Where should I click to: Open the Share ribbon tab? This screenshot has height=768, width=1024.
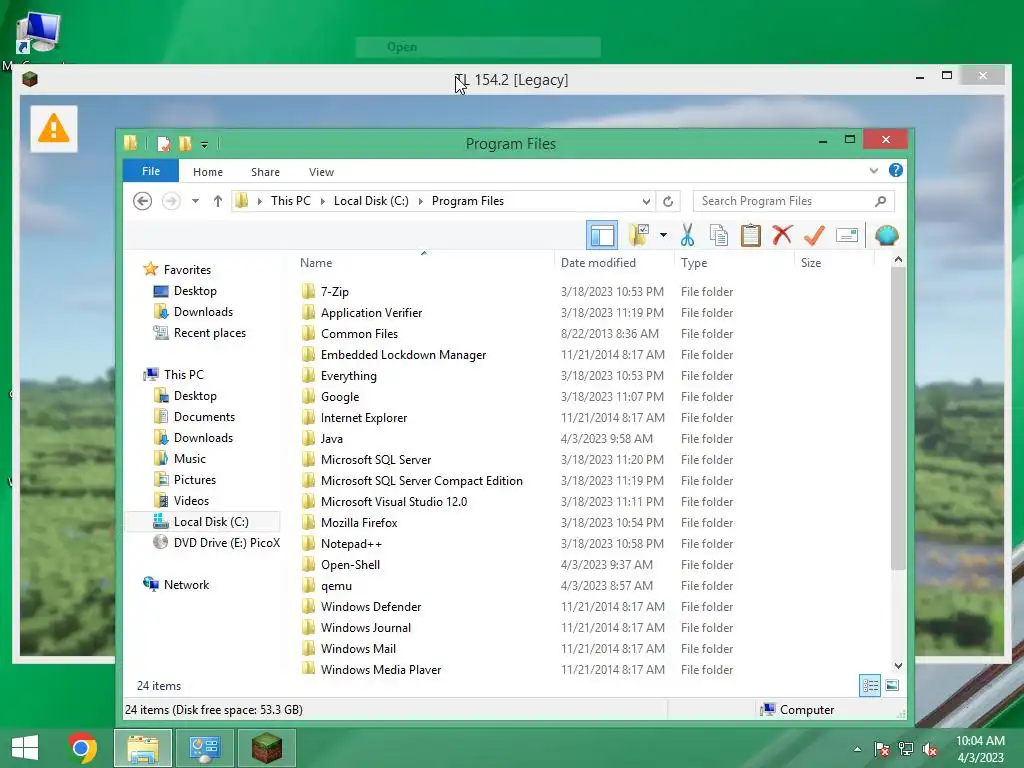click(x=265, y=172)
